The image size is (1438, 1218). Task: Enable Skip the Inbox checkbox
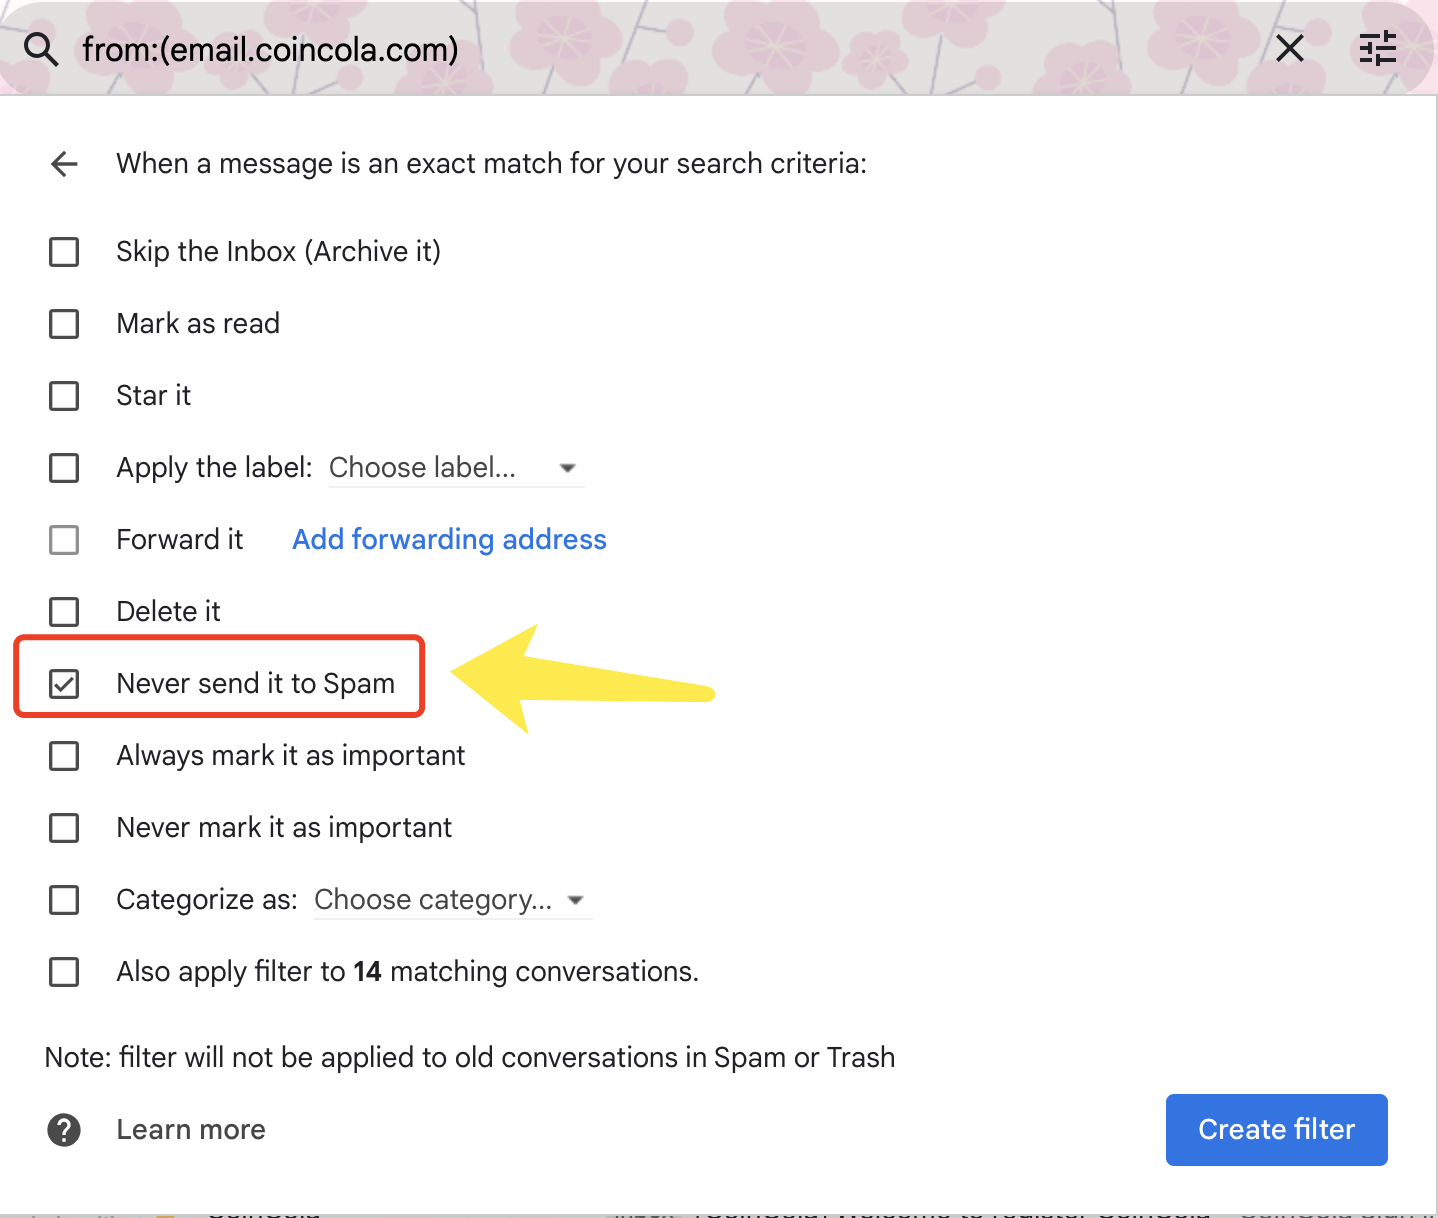pyautogui.click(x=64, y=252)
